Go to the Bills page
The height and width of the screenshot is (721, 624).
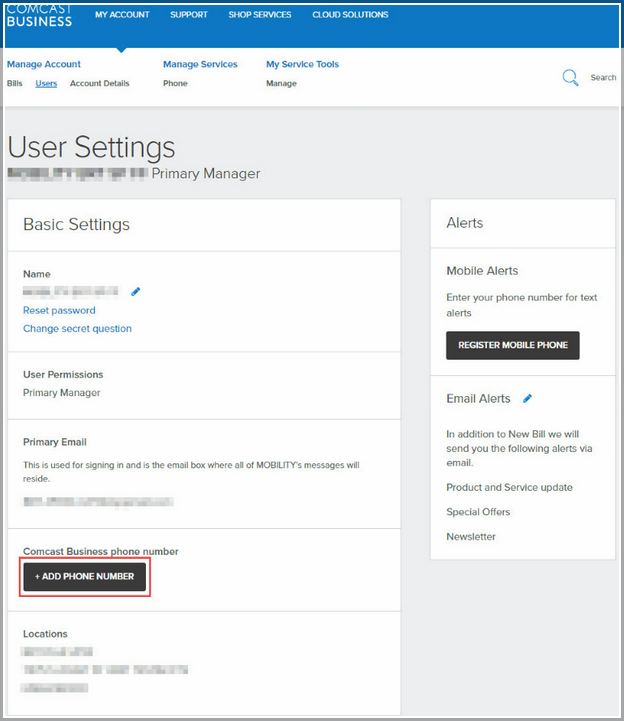pos(15,83)
